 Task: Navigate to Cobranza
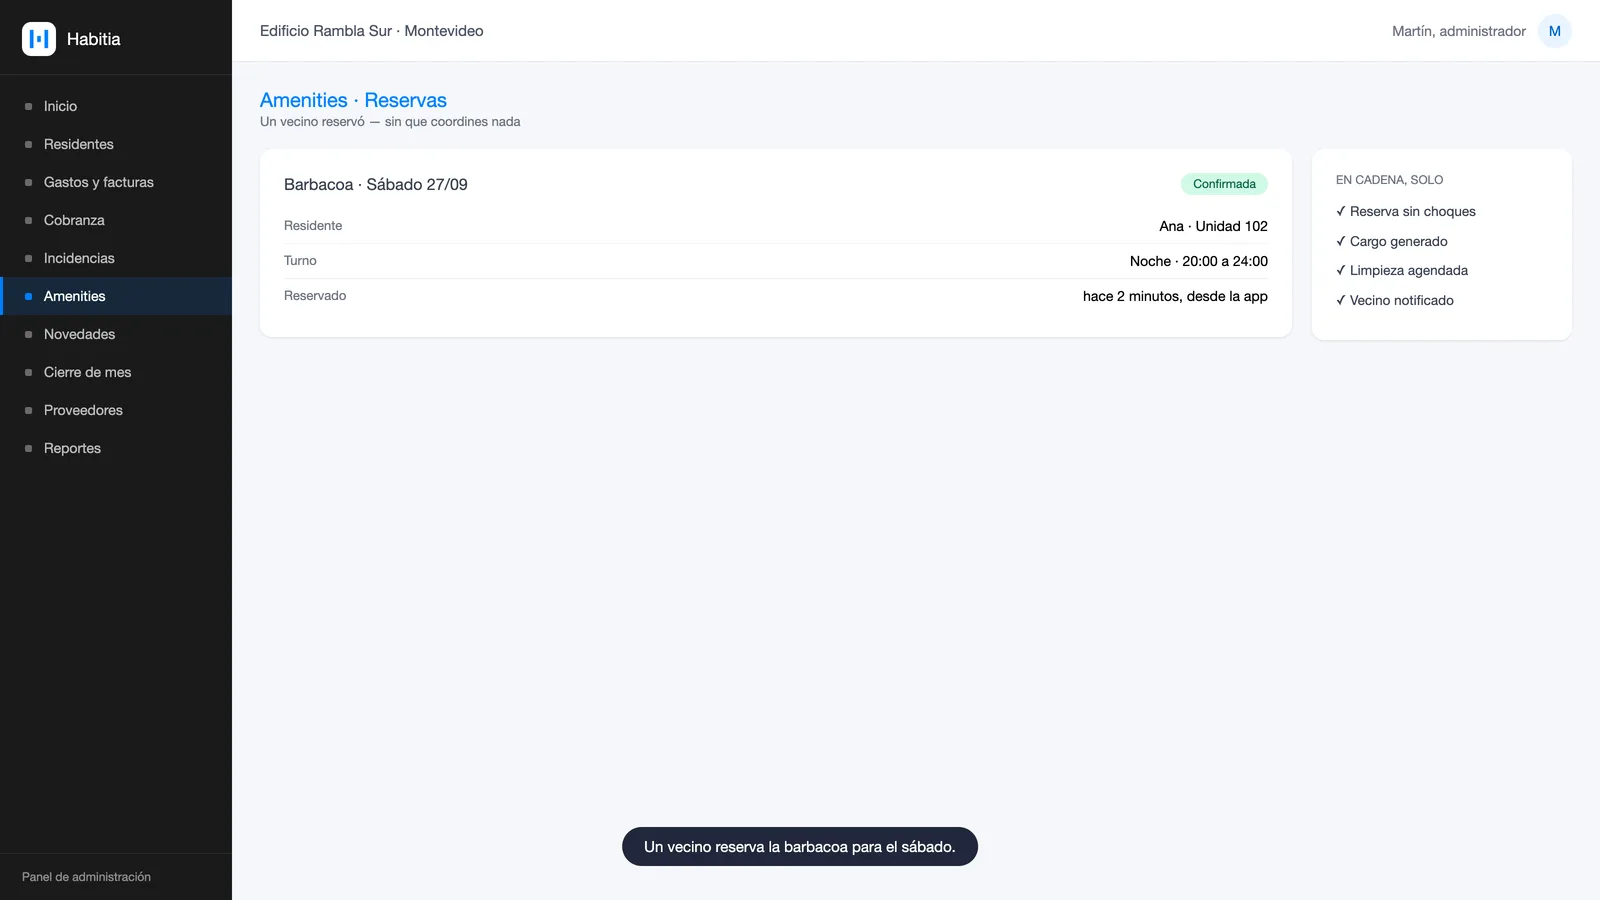click(116, 220)
